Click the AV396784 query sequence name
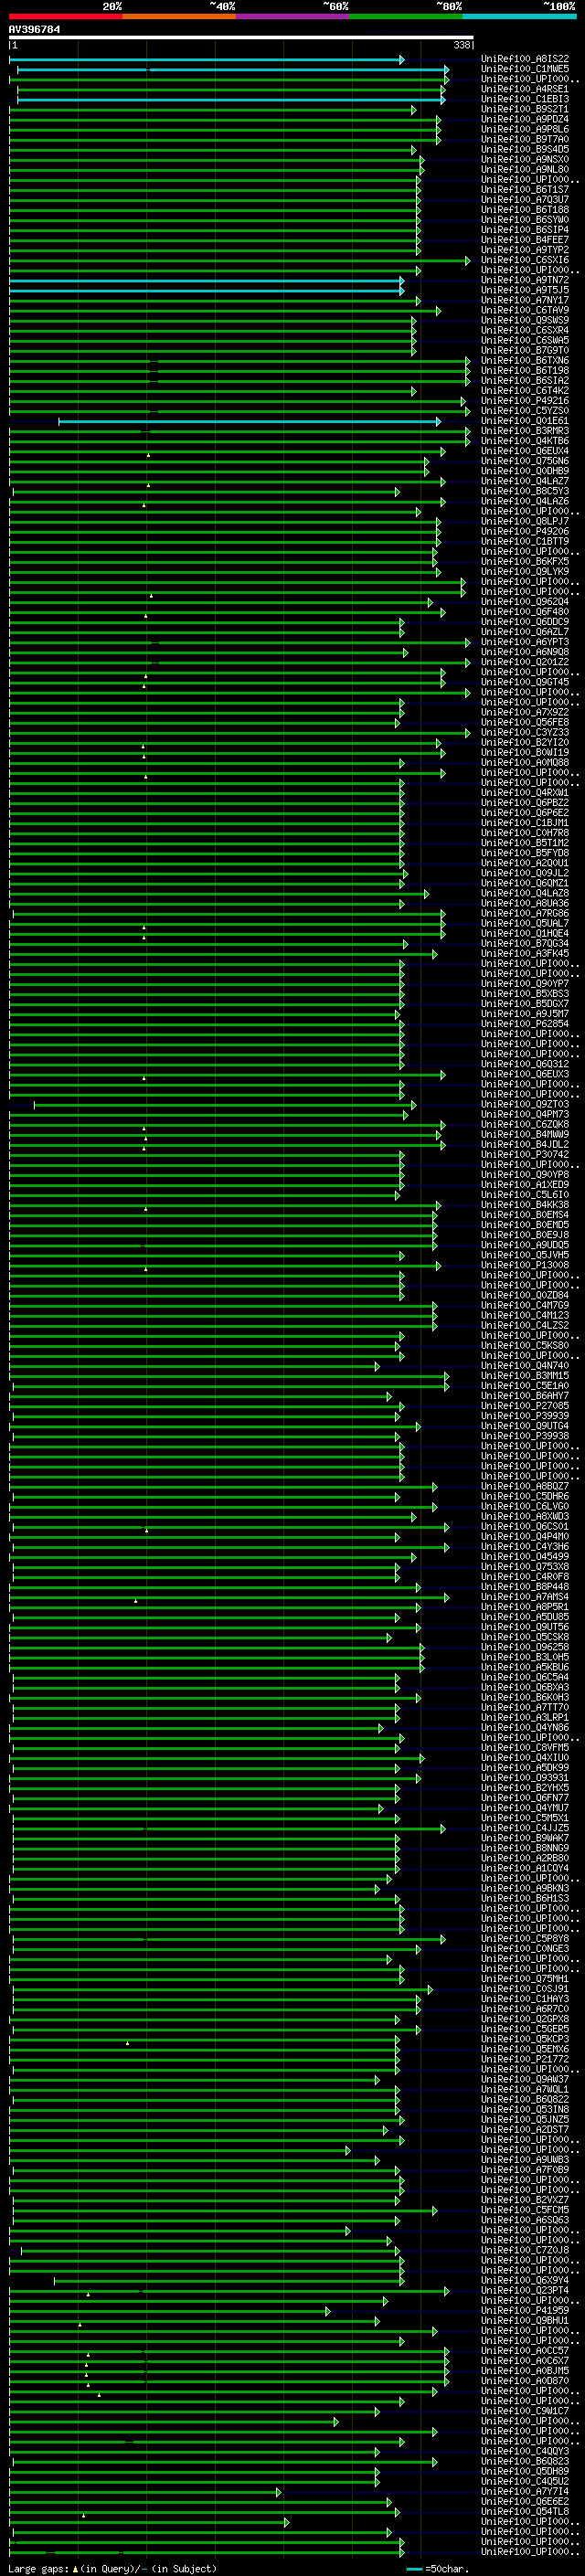 coord(34,30)
